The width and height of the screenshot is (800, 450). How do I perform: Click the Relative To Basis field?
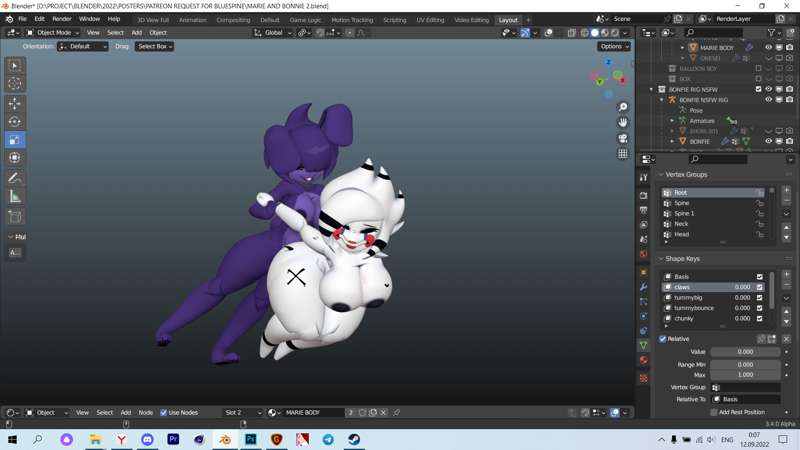(x=746, y=399)
